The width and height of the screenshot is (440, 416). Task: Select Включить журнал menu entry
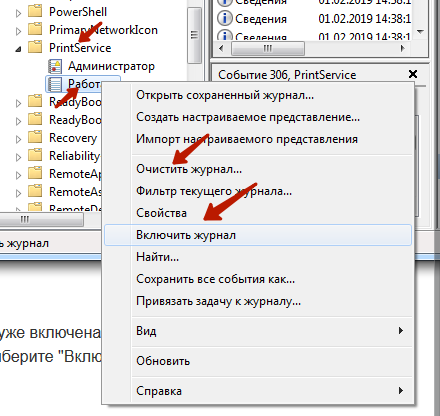(258, 235)
